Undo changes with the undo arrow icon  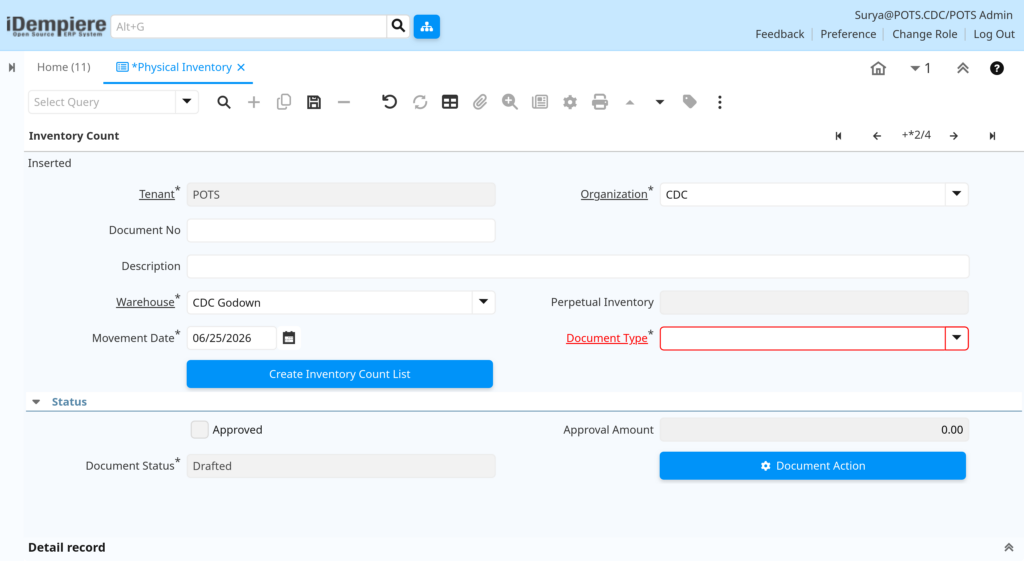pyautogui.click(x=389, y=102)
